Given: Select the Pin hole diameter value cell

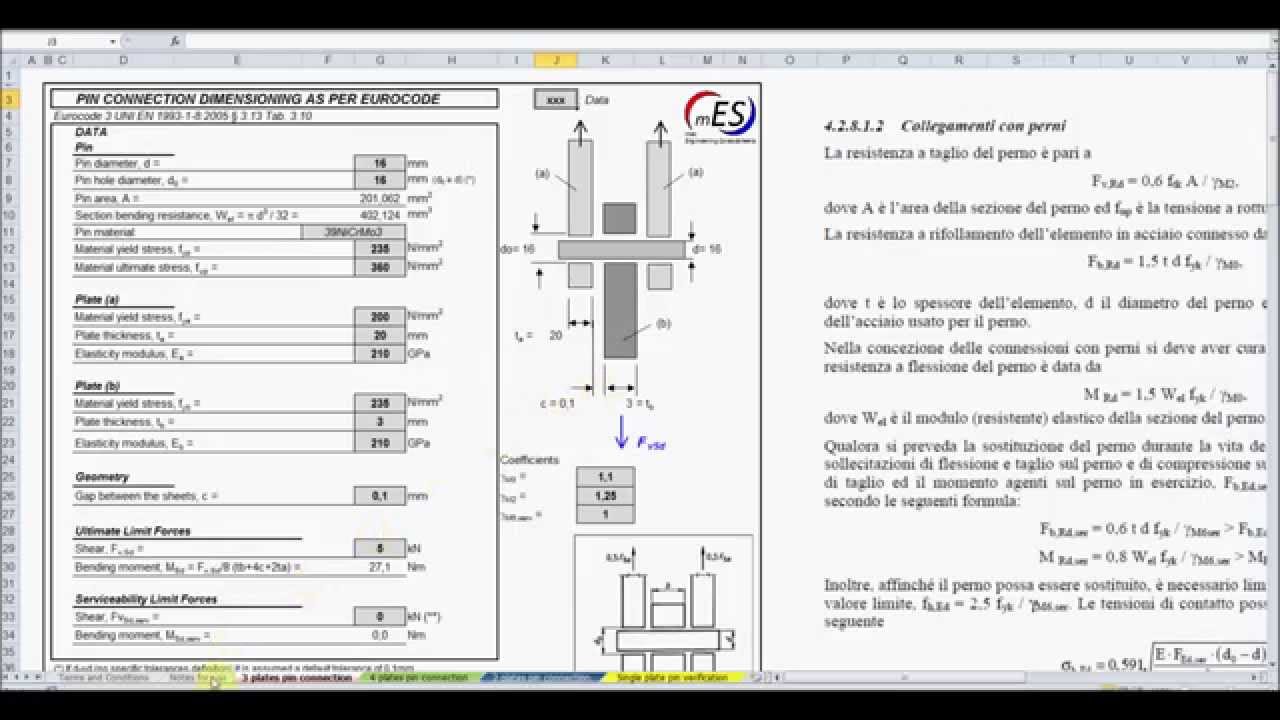Looking at the screenshot, I should point(380,180).
